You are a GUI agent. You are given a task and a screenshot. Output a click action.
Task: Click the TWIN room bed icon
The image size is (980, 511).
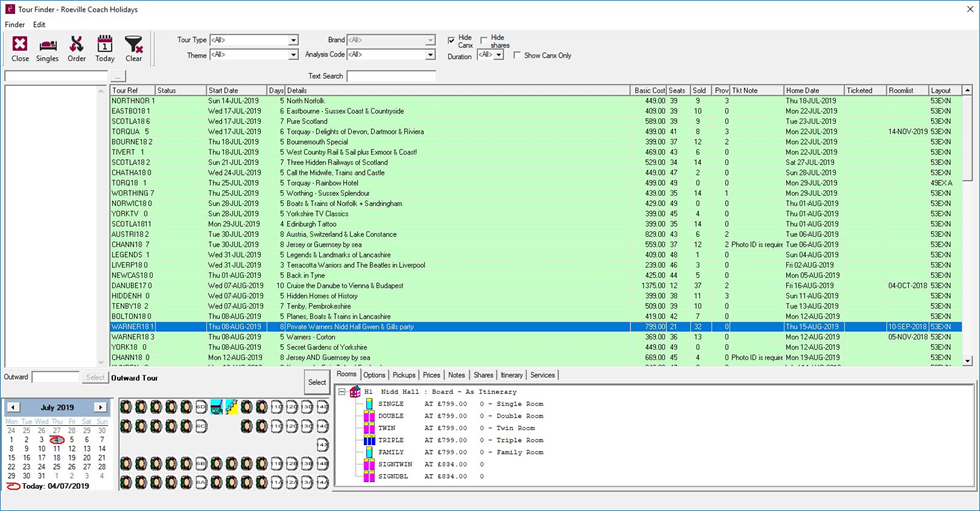[369, 428]
